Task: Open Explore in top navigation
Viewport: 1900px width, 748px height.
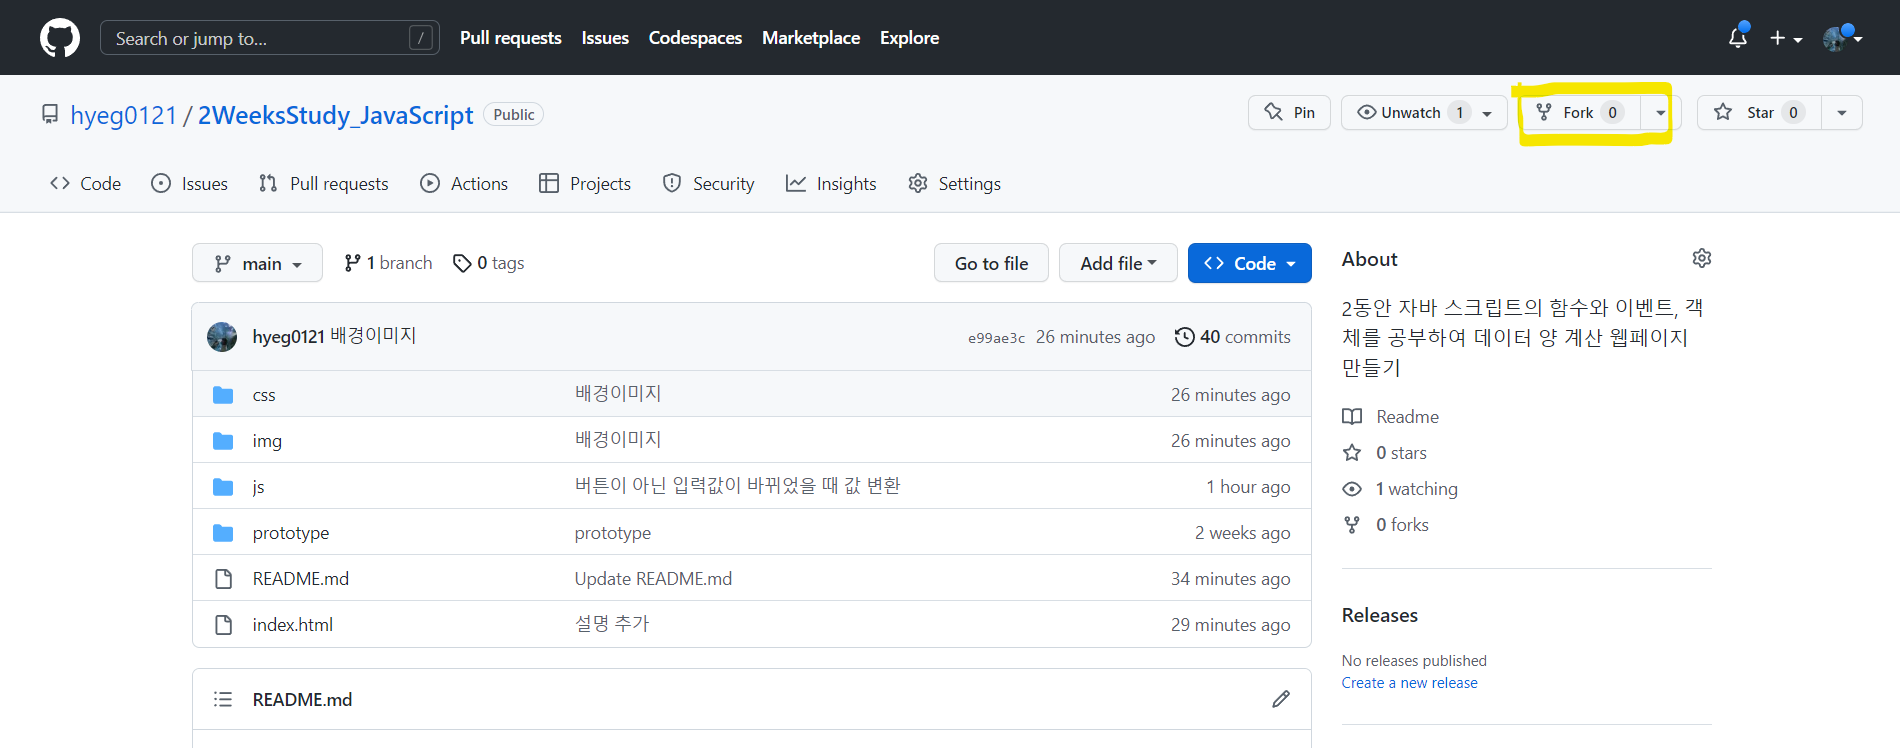Action: [x=909, y=38]
